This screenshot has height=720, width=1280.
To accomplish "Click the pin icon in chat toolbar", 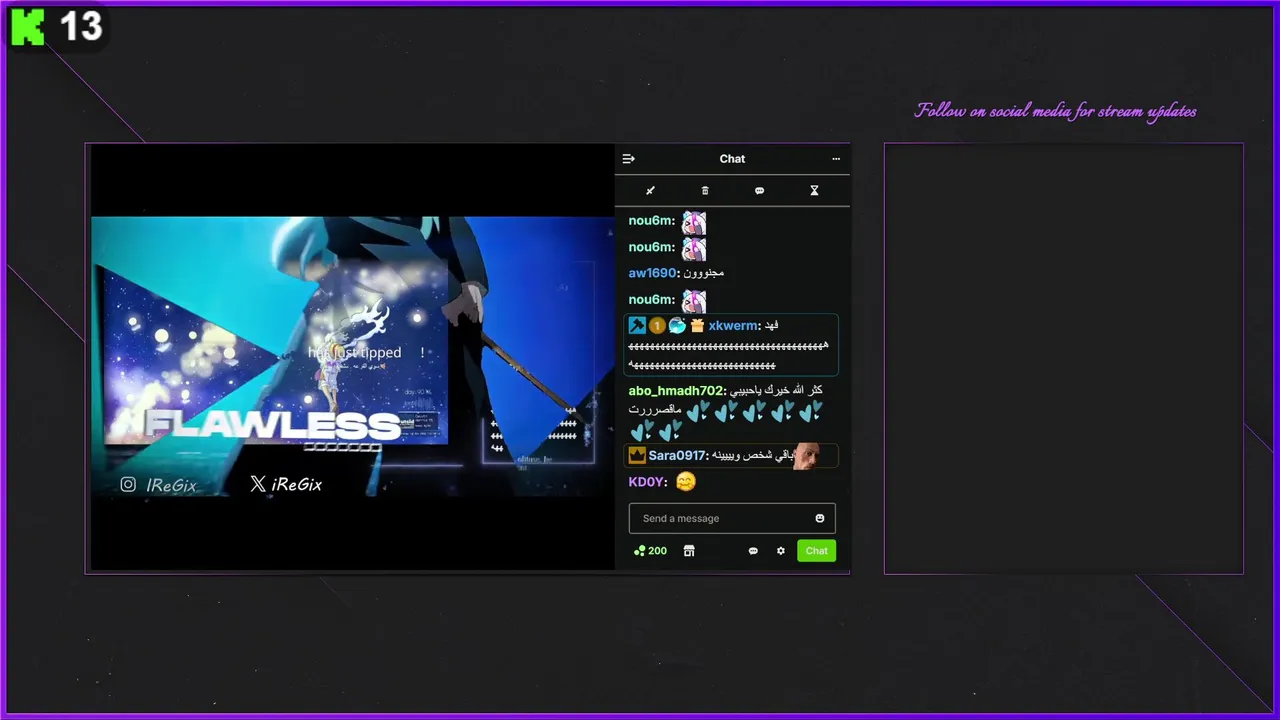I will click(x=650, y=190).
